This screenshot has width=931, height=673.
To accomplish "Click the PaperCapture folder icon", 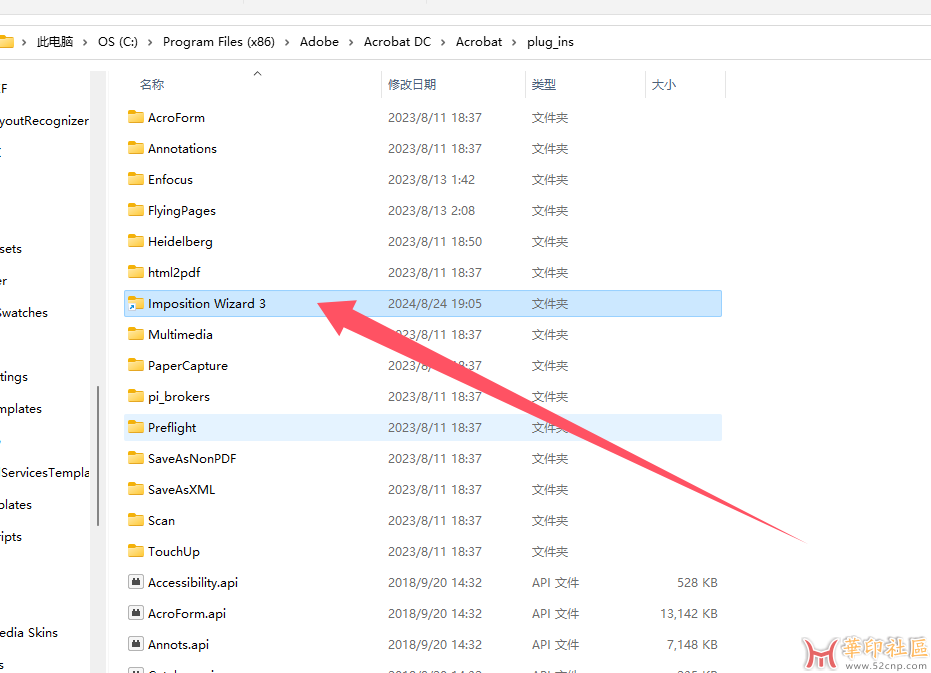I will pyautogui.click(x=136, y=365).
